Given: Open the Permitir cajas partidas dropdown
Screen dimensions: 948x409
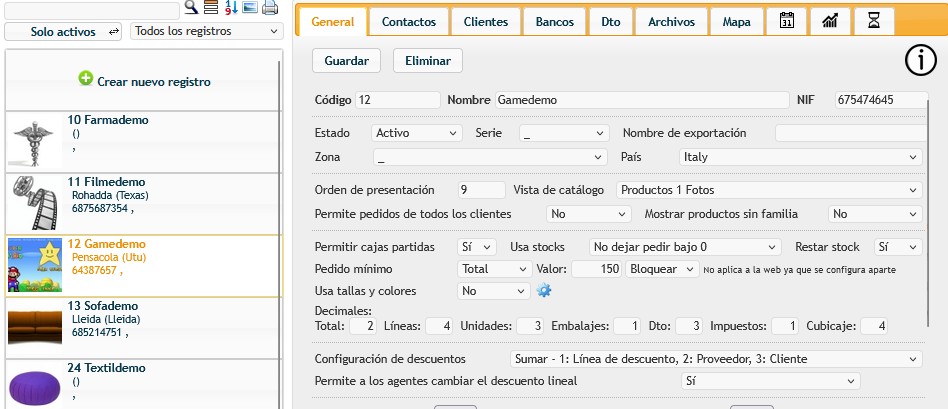Looking at the screenshot, I should pyautogui.click(x=477, y=247).
